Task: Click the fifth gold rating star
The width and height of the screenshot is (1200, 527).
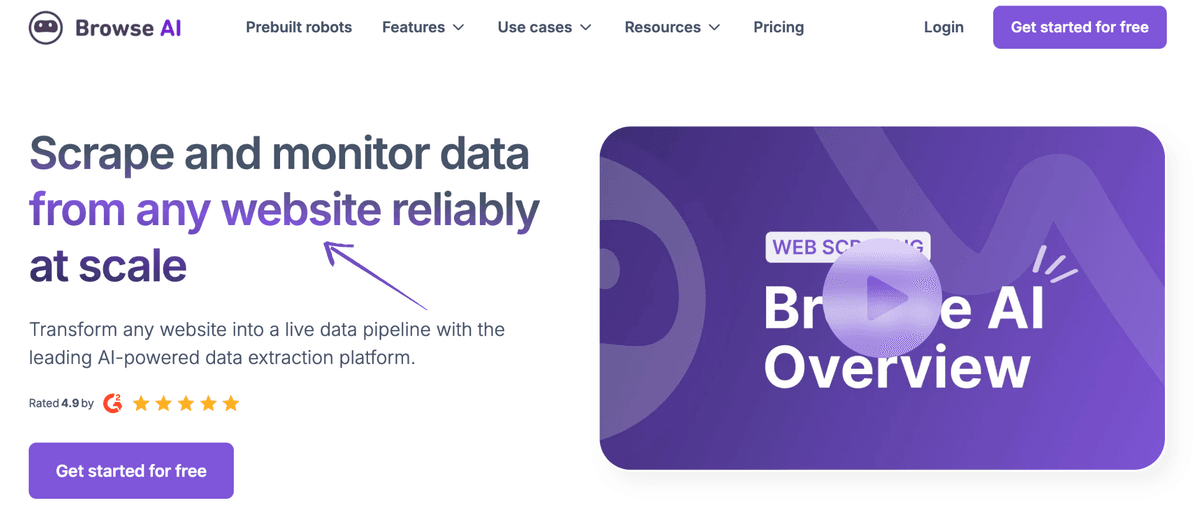Action: pyautogui.click(x=231, y=404)
